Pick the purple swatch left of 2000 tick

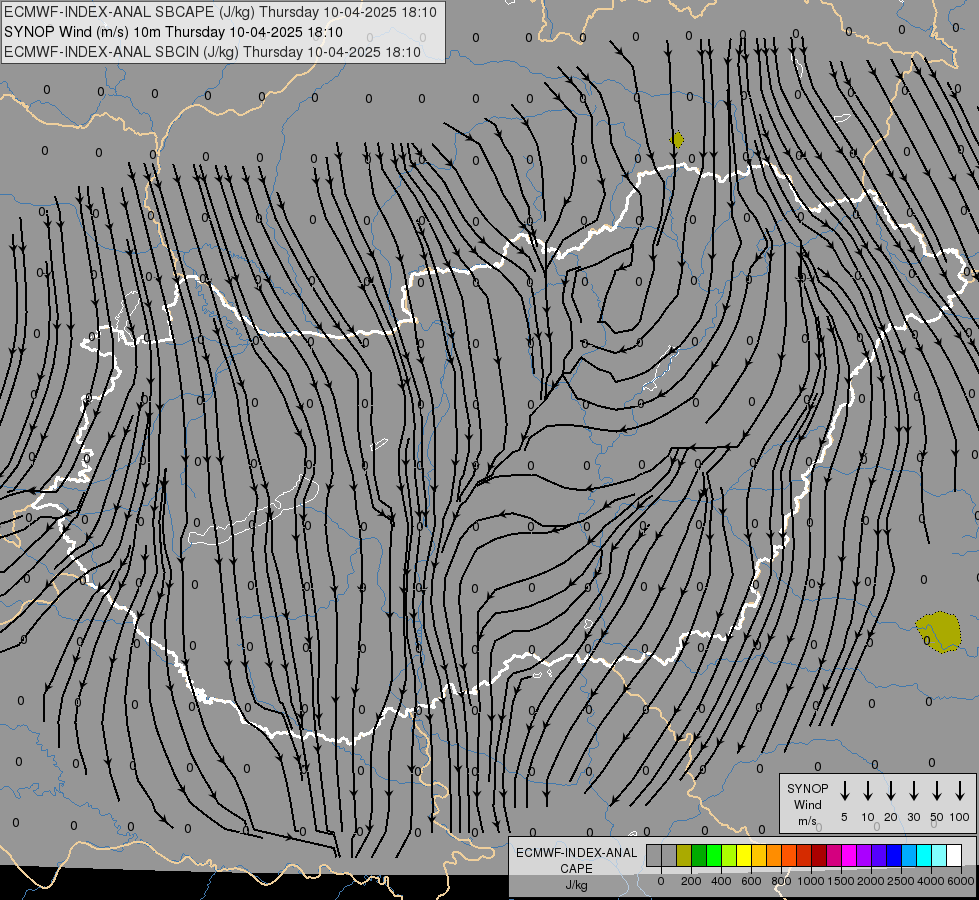pos(863,855)
